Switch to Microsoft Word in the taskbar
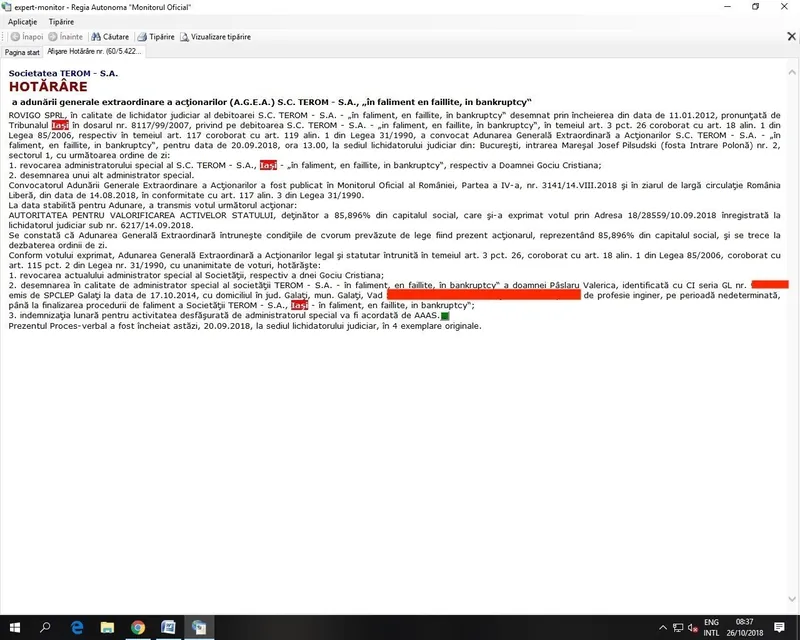Viewport: 800px width, 640px height. 170,627
